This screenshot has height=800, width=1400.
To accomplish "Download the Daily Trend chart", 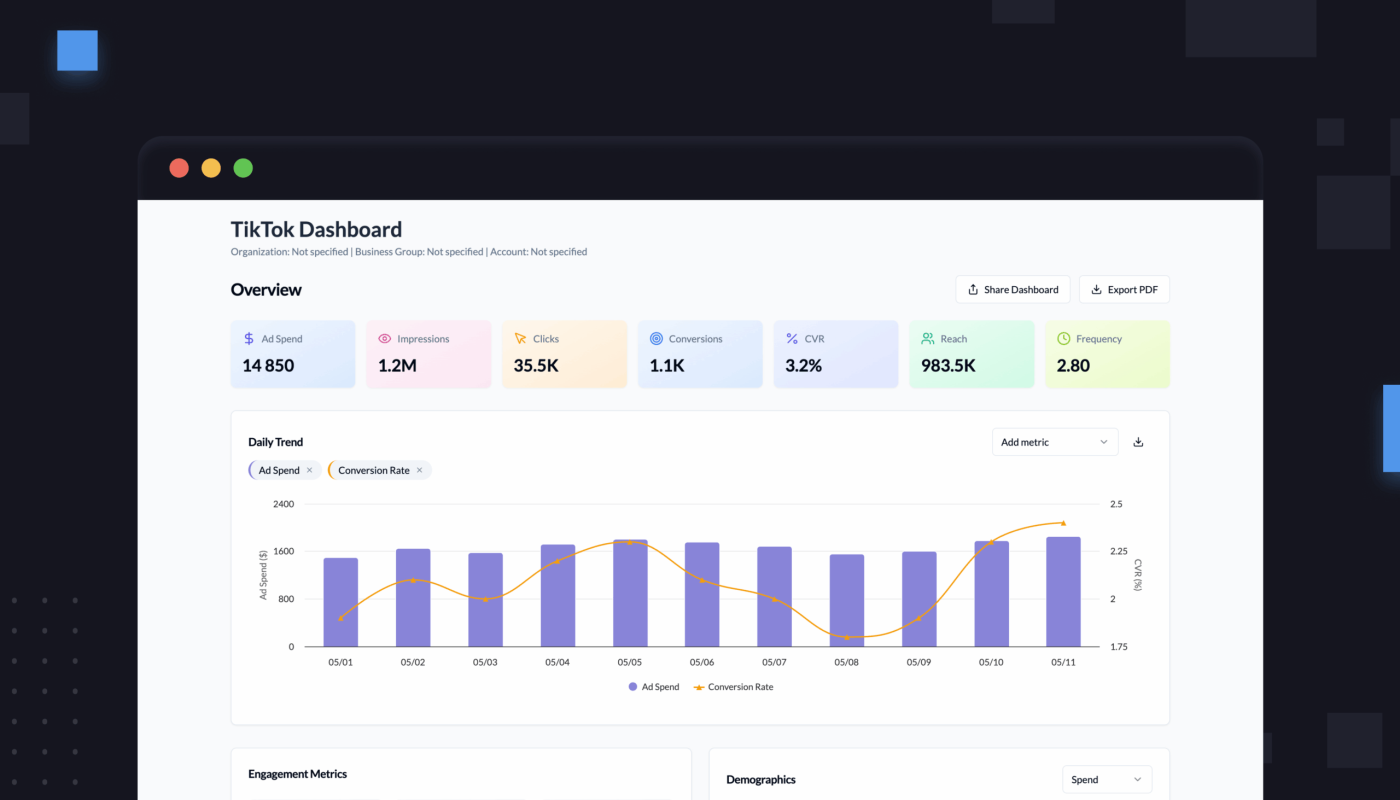I will (x=1138, y=442).
